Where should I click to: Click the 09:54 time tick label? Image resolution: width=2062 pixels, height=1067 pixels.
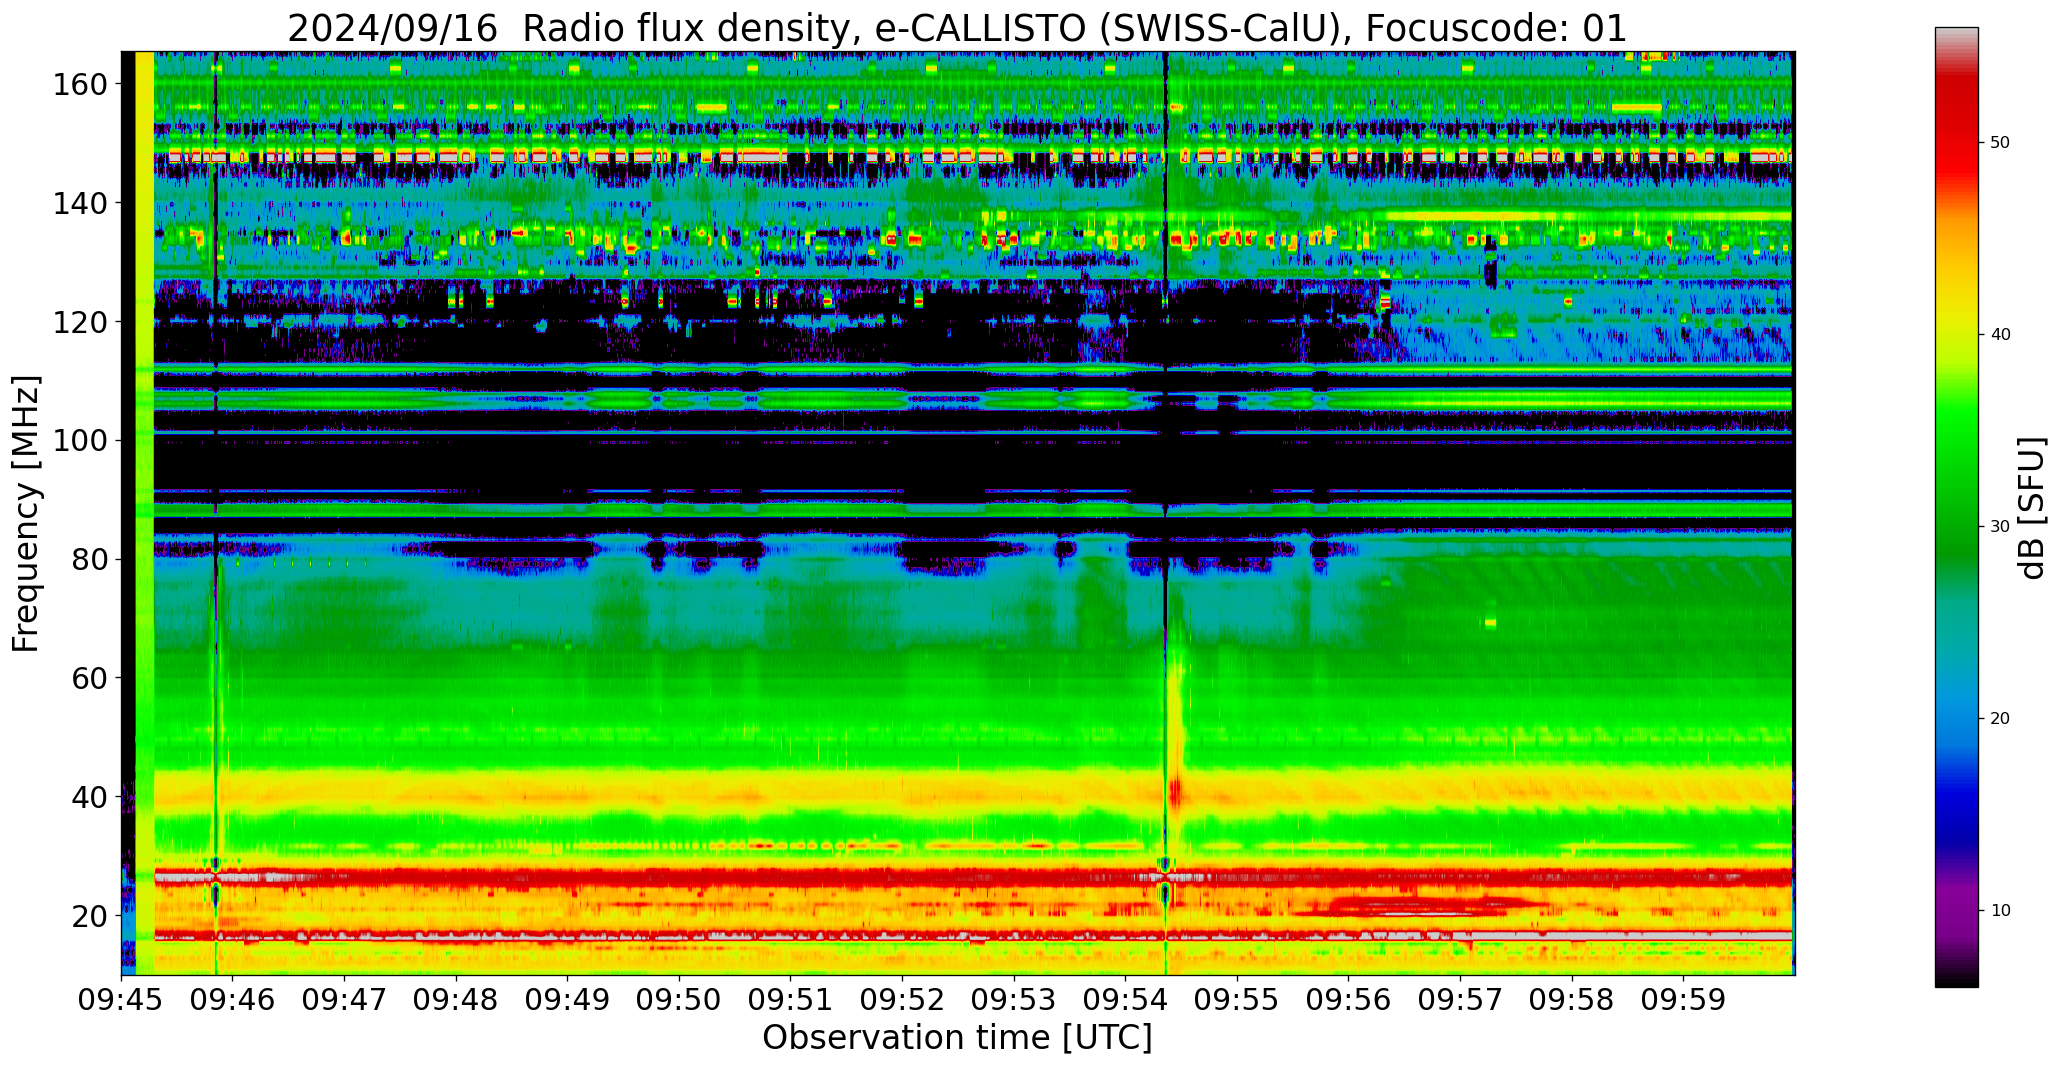1125,1000
